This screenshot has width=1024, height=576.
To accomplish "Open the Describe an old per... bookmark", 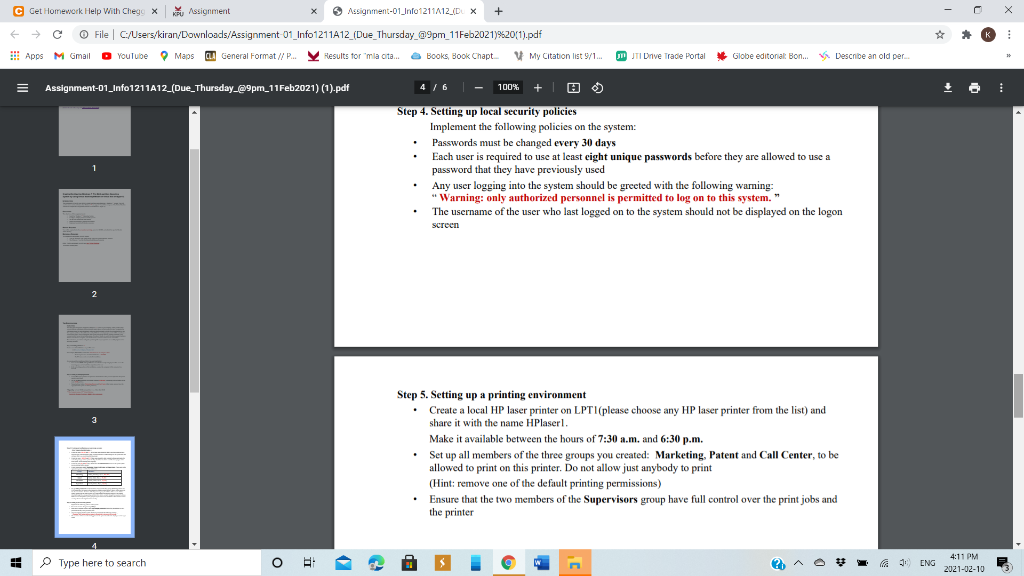I will (x=864, y=56).
